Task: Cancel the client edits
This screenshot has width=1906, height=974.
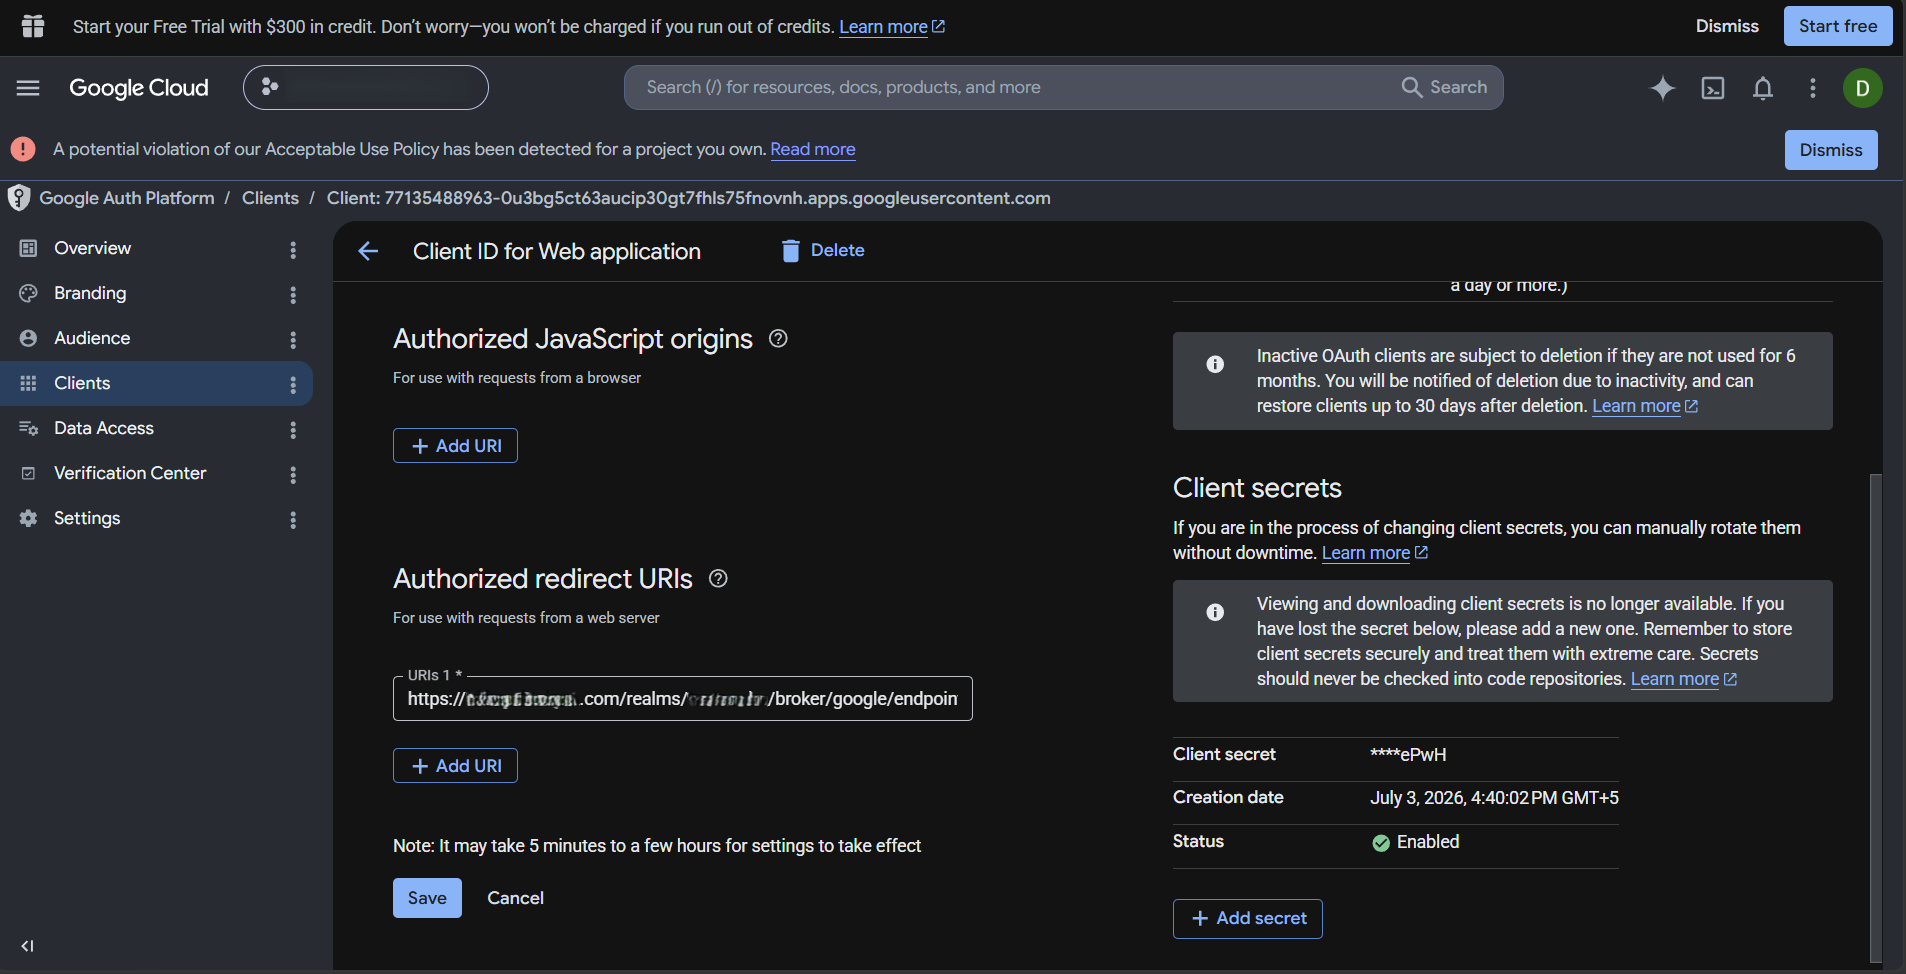Action: pyautogui.click(x=515, y=898)
